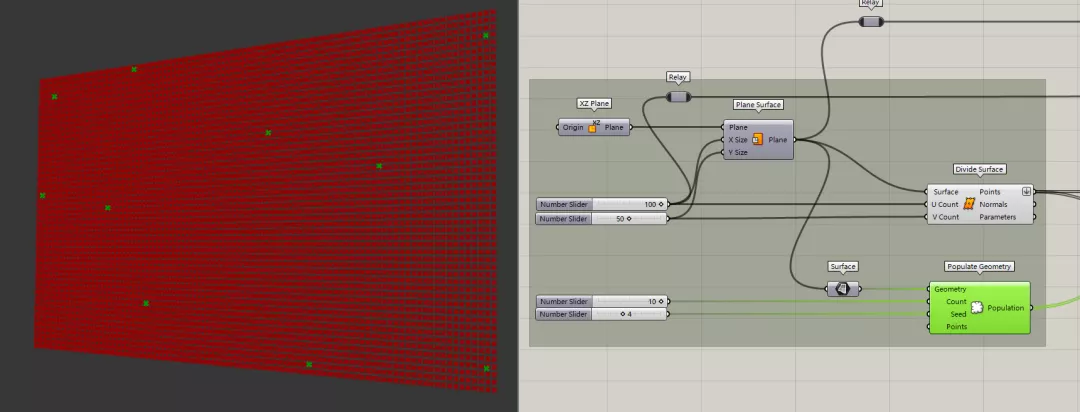This screenshot has width=1080, height=412.
Task: Click the Geometry input of Populate Geometry
Action: point(951,289)
